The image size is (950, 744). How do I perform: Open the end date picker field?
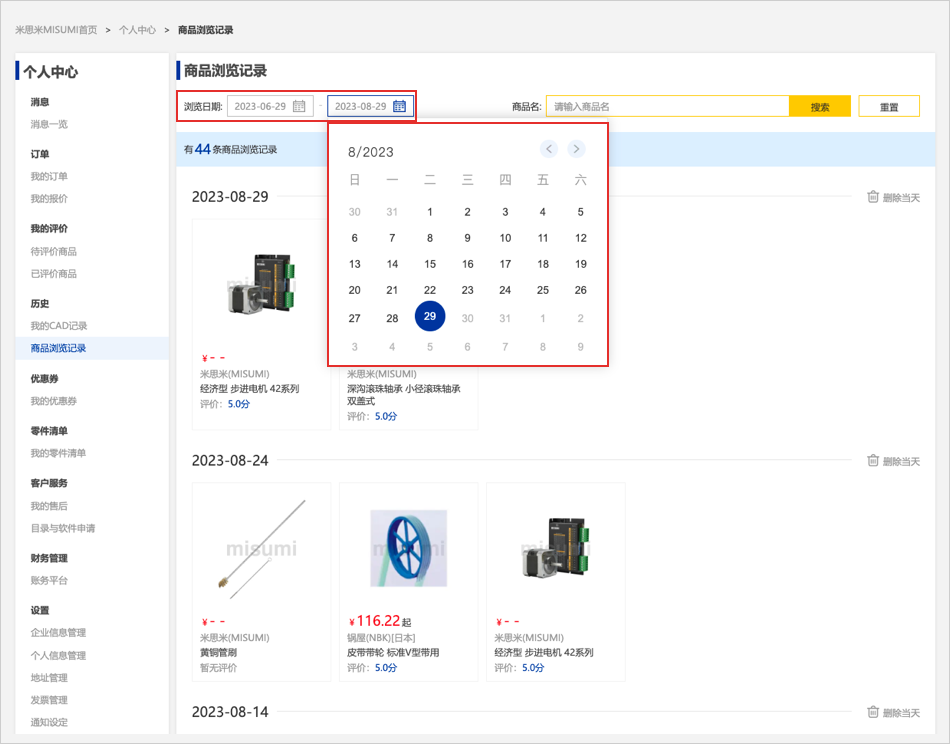tap(360, 106)
